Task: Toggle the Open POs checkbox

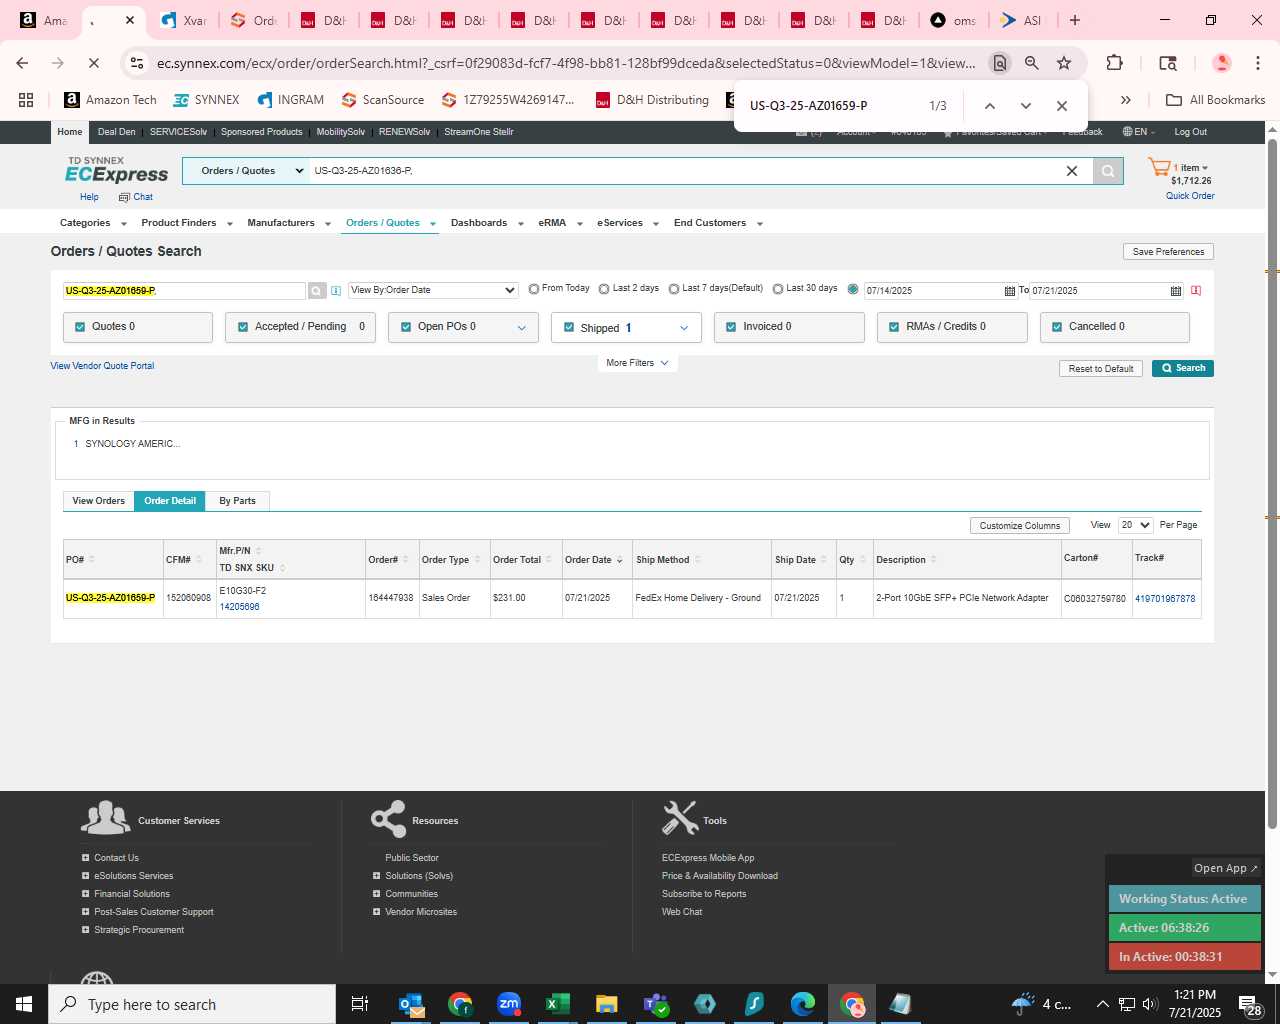Action: pyautogui.click(x=406, y=327)
